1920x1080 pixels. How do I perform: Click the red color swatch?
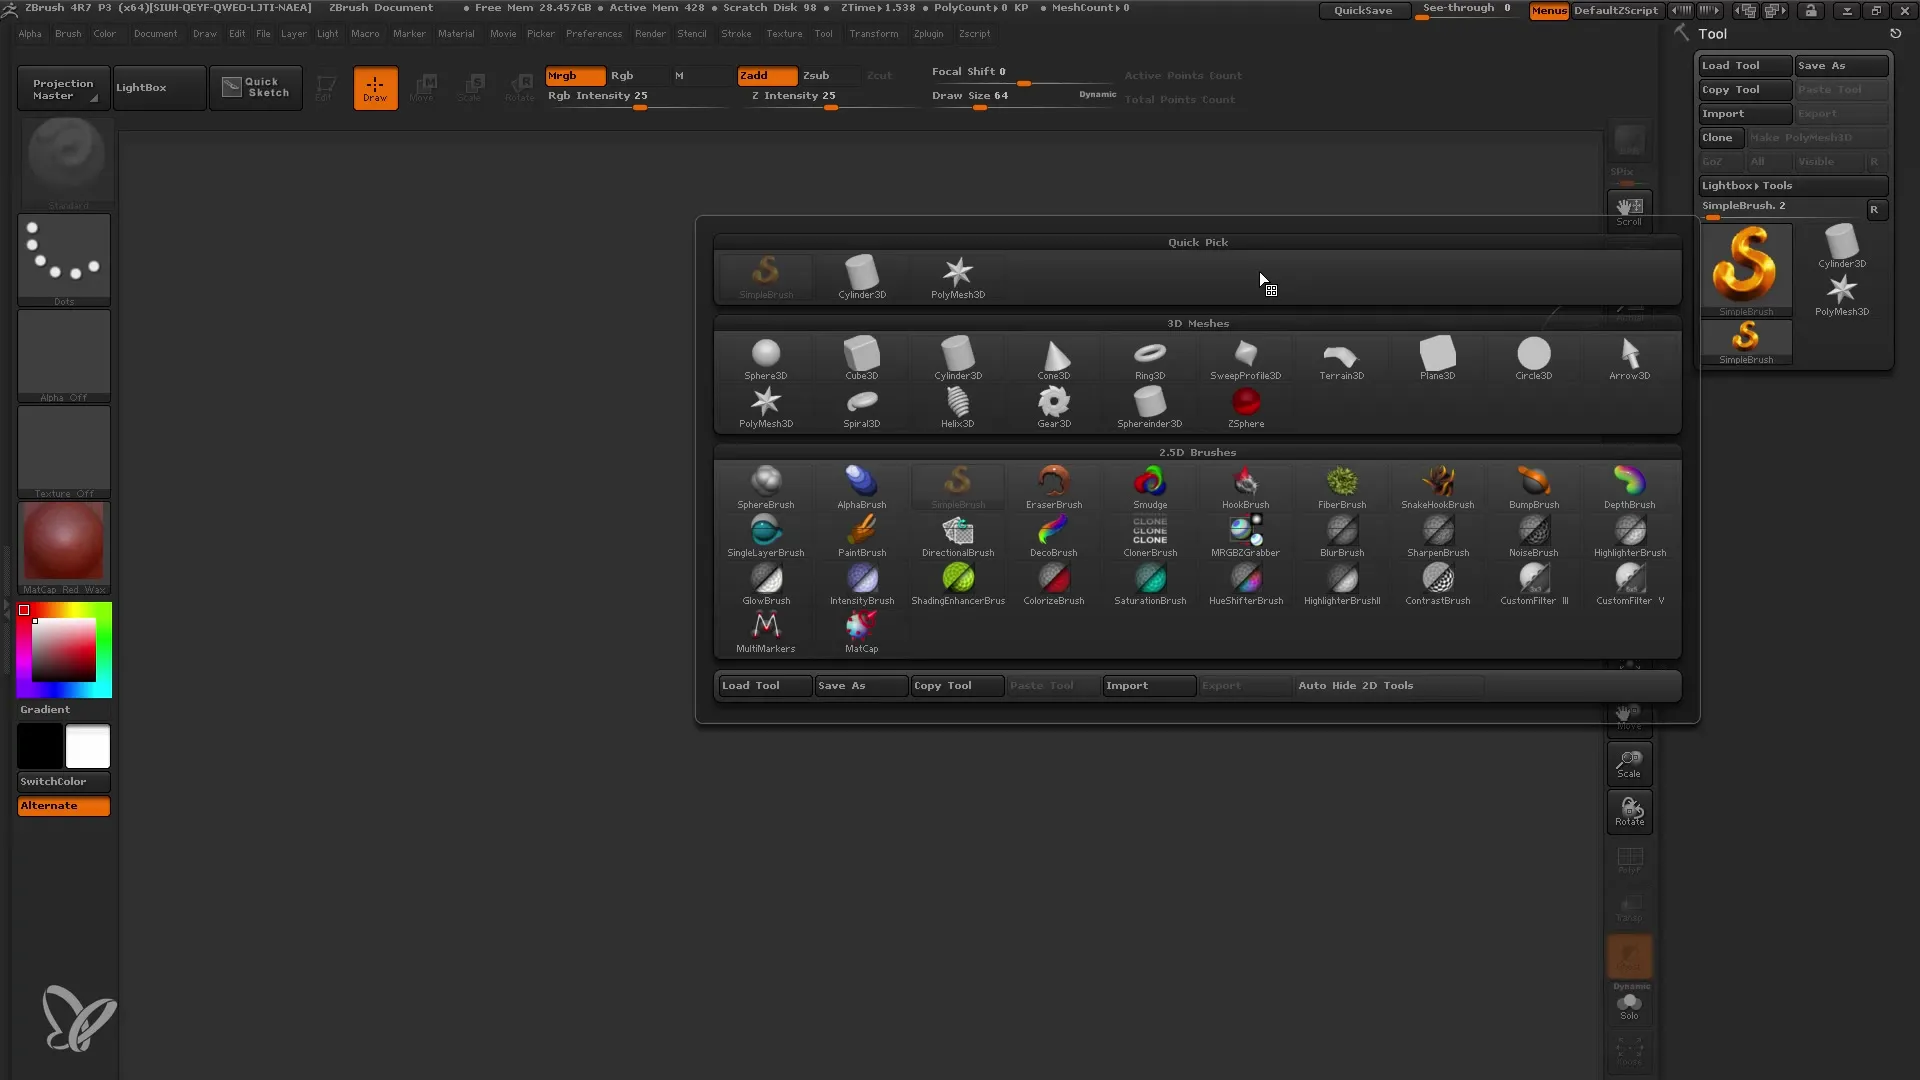[24, 609]
